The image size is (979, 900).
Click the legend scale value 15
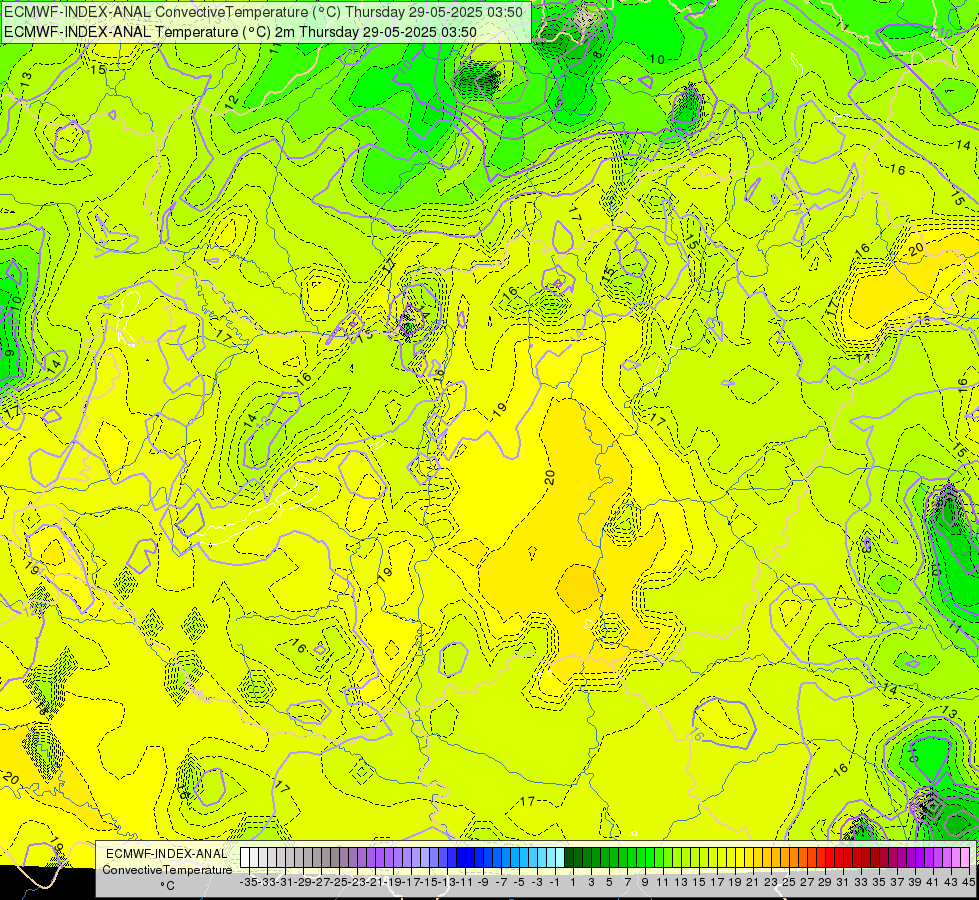pyautogui.click(x=699, y=883)
